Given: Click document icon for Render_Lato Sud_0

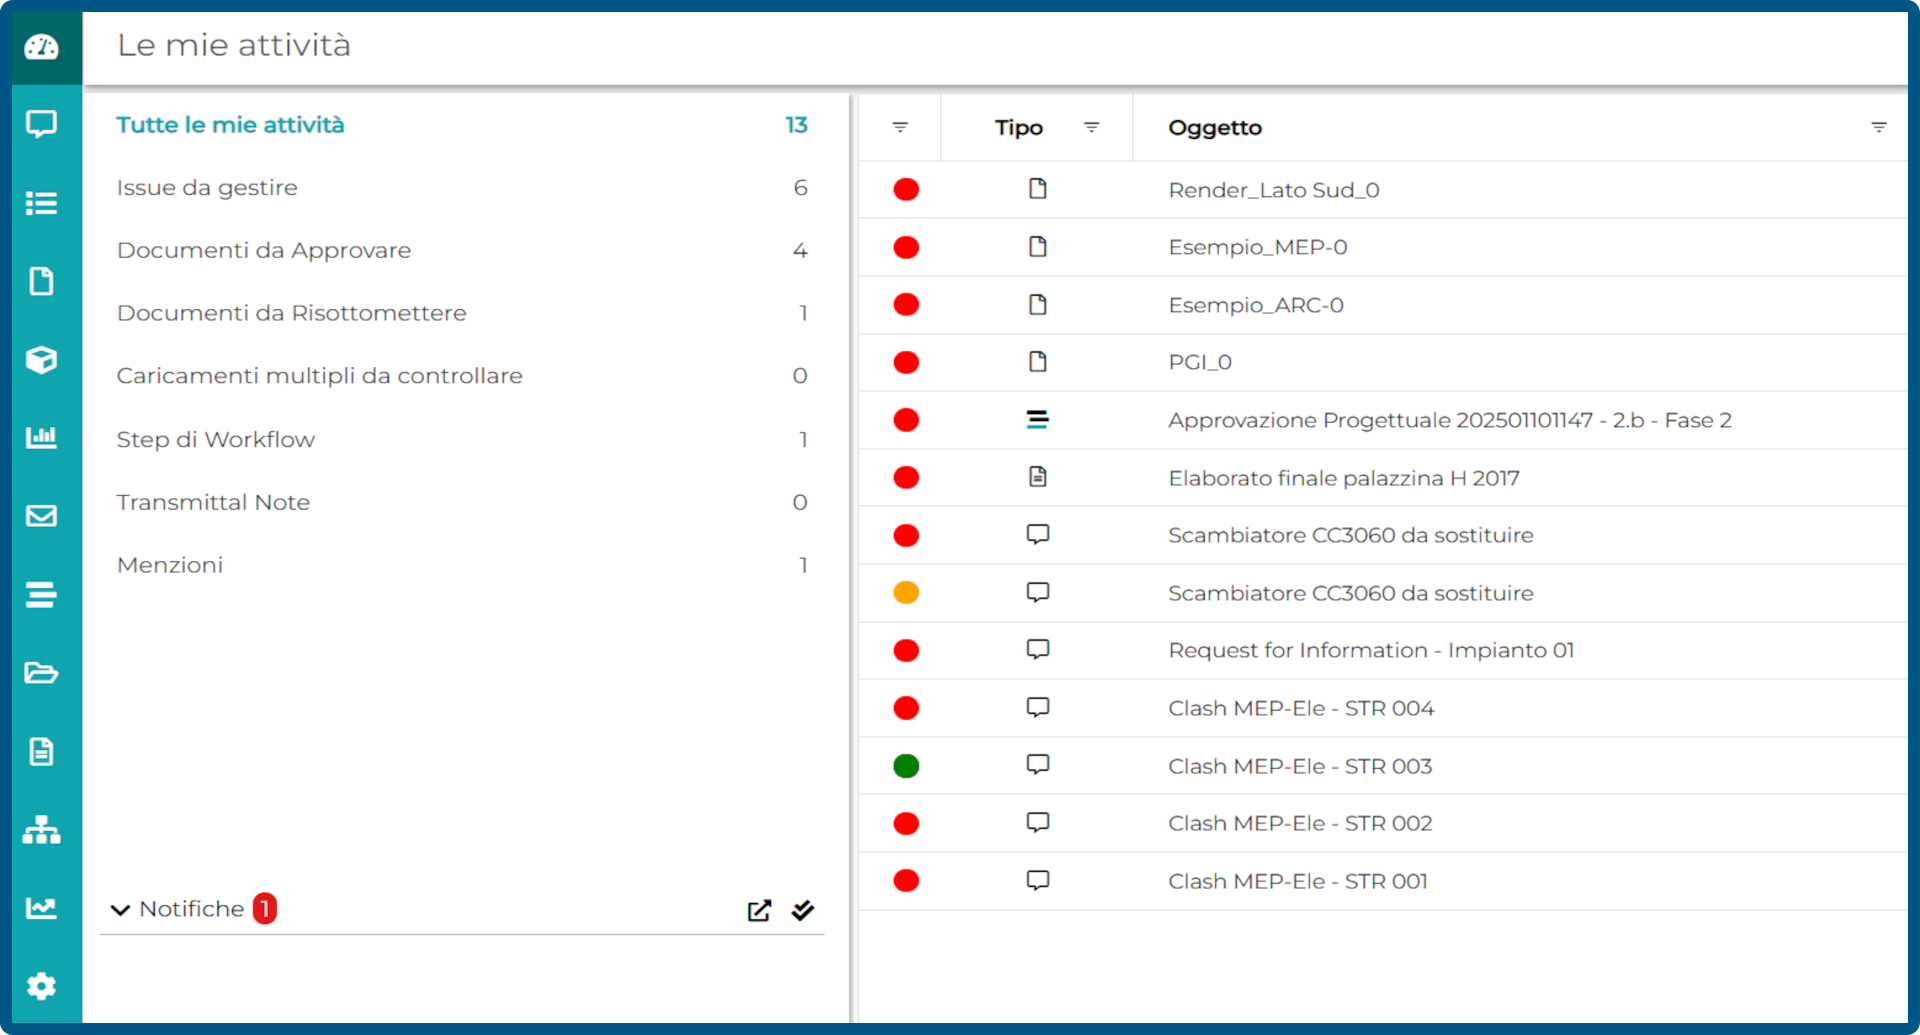Looking at the screenshot, I should coord(1038,189).
